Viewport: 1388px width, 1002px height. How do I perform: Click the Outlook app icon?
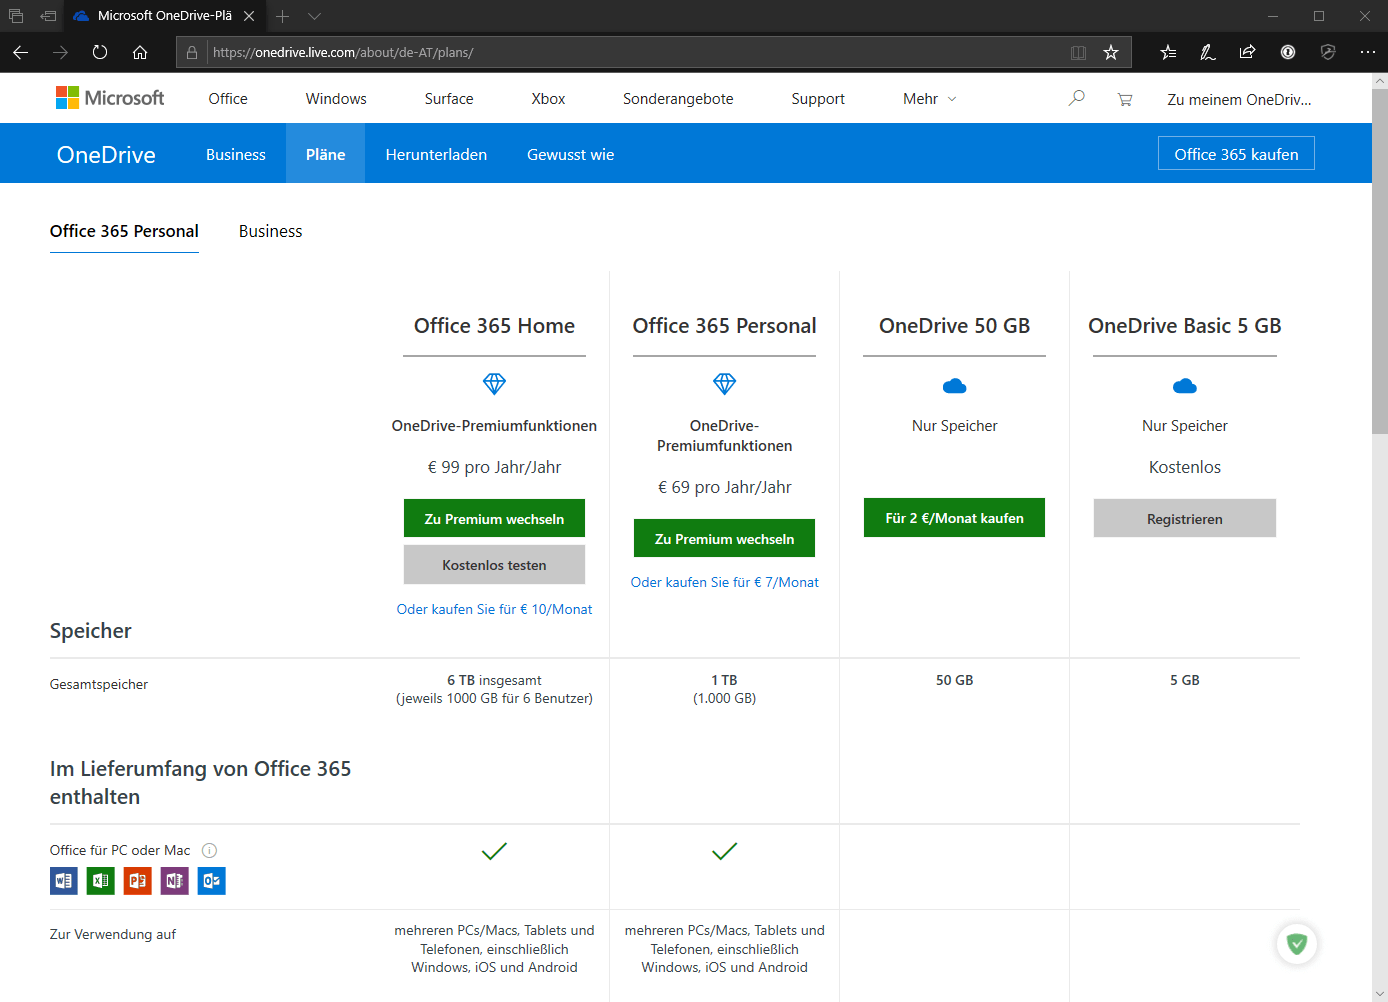212,881
